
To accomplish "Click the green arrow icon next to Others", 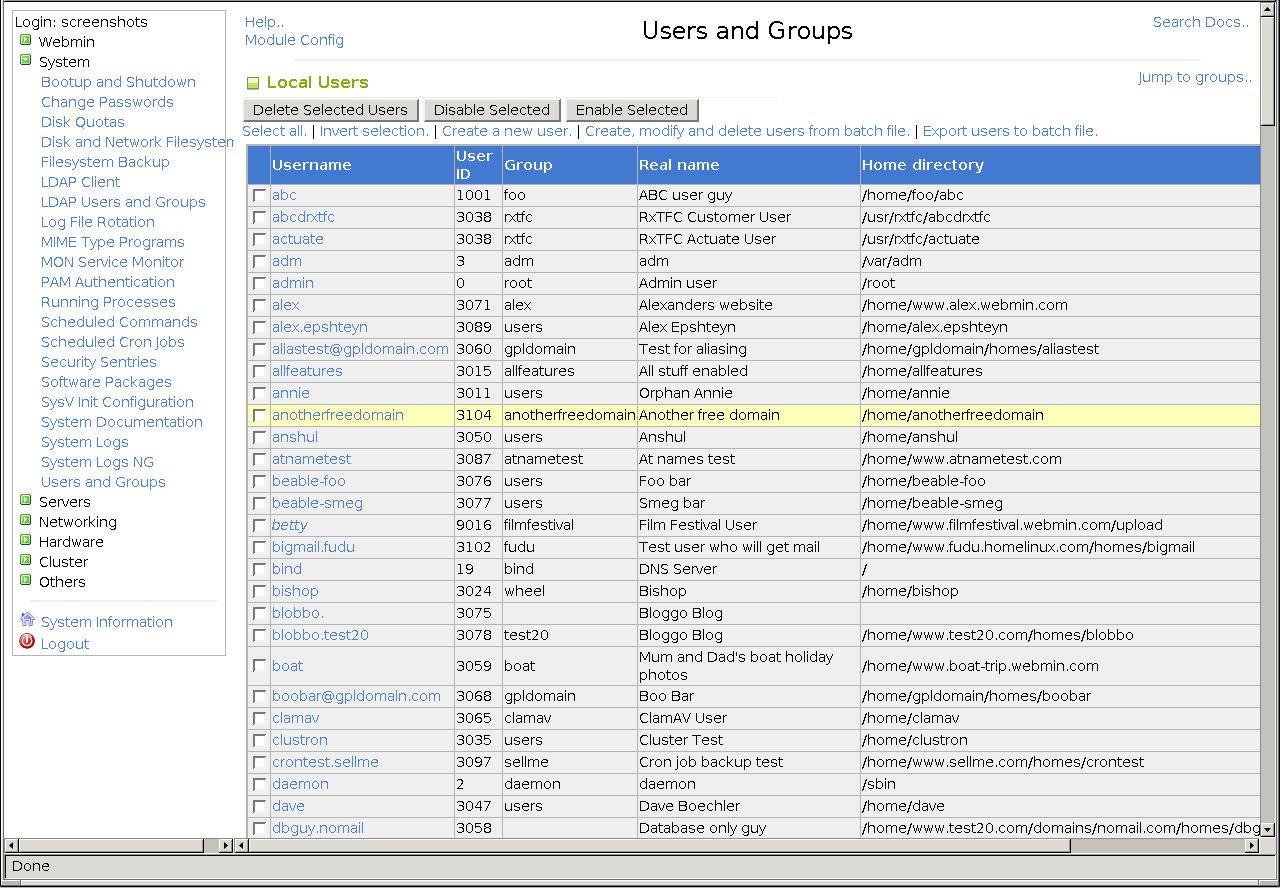I will click(26, 581).
